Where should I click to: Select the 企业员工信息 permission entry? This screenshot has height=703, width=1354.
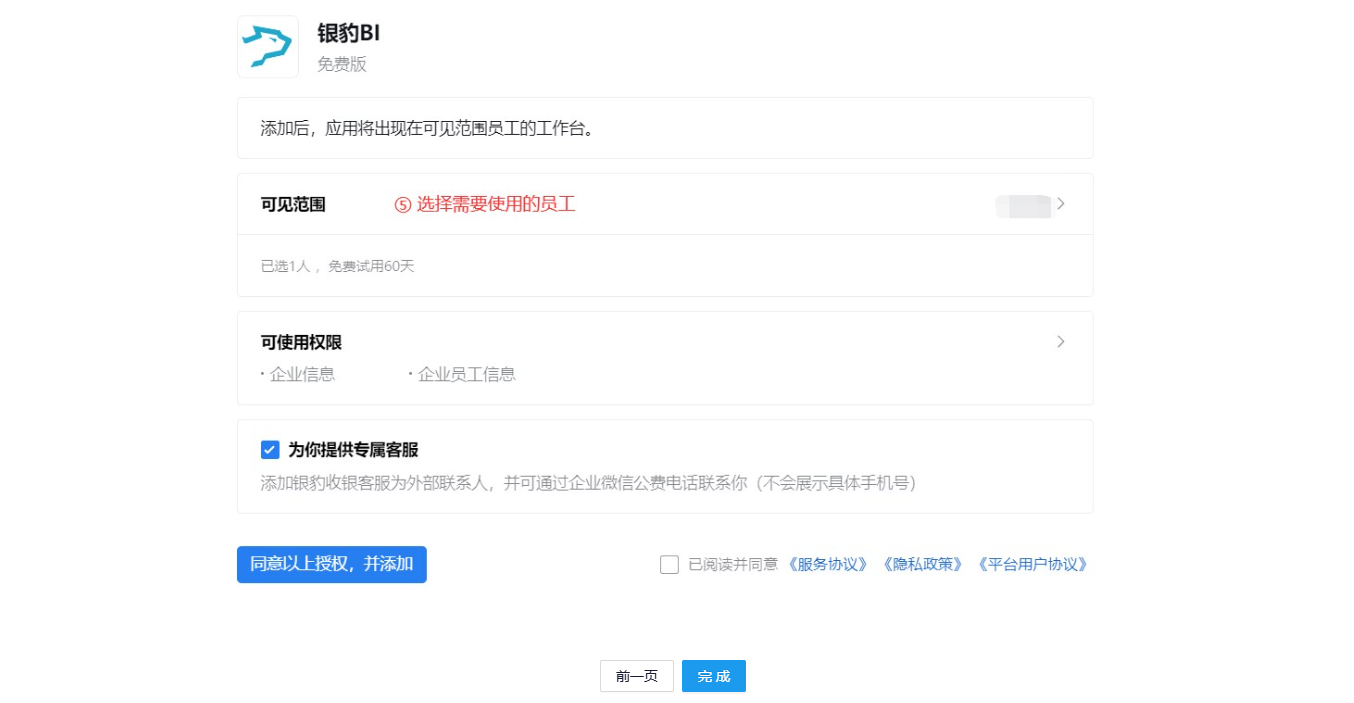tap(467, 373)
